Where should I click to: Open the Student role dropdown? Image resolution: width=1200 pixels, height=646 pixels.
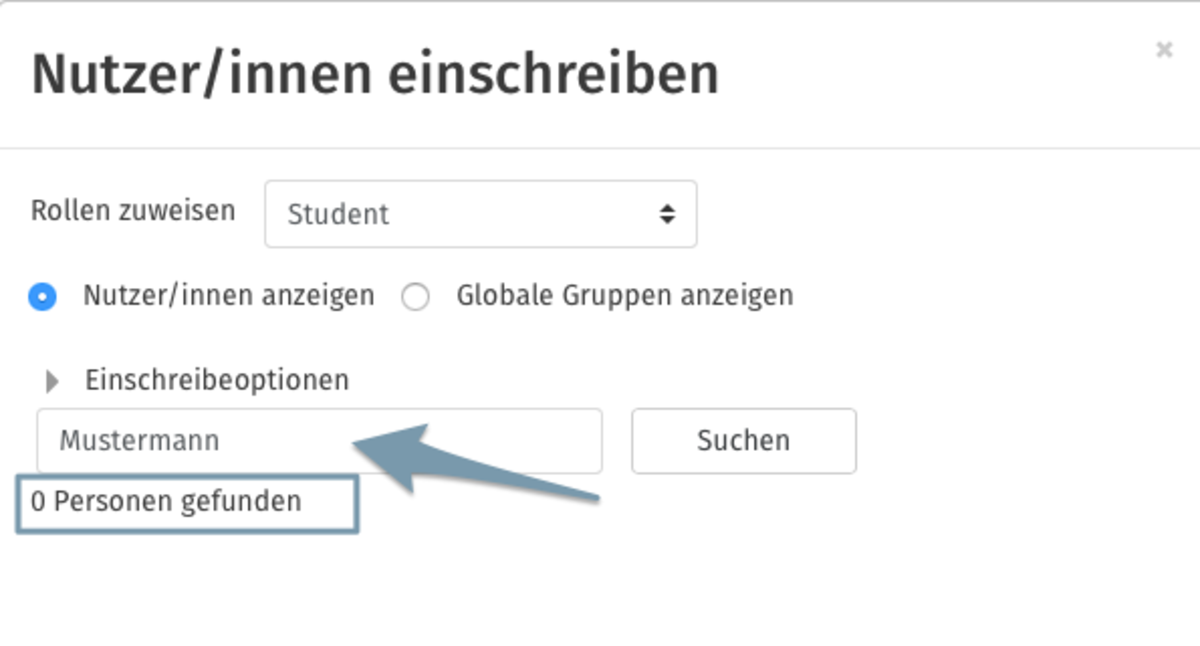pos(480,214)
